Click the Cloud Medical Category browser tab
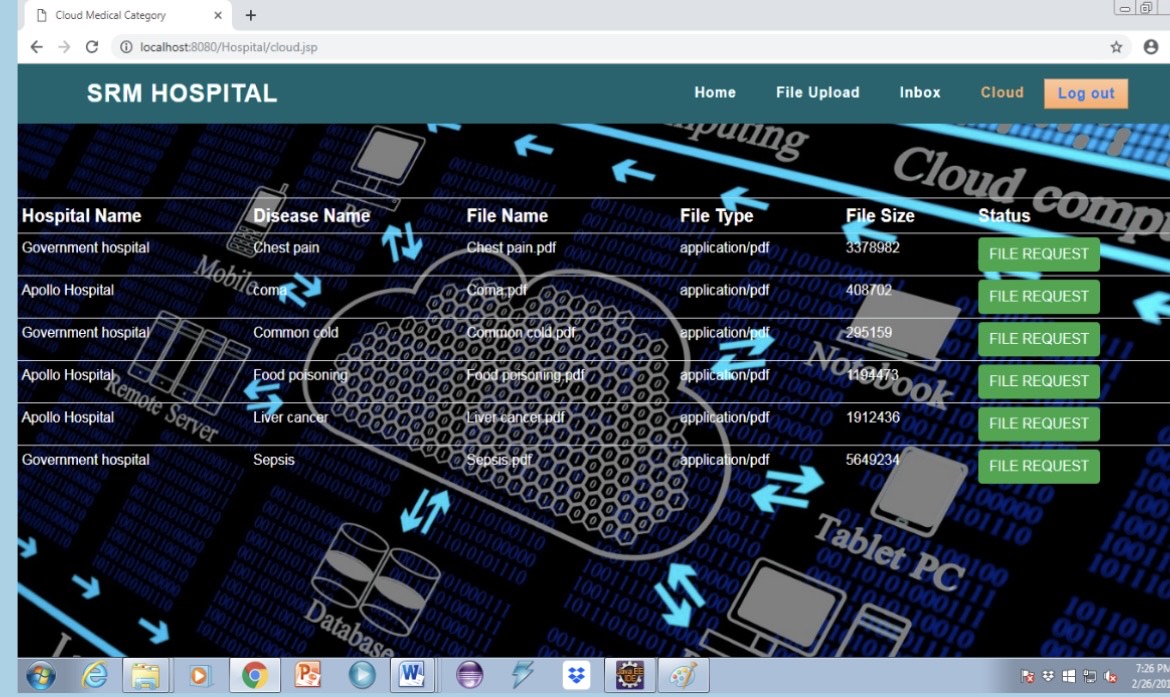1170x697 pixels. pos(128,15)
